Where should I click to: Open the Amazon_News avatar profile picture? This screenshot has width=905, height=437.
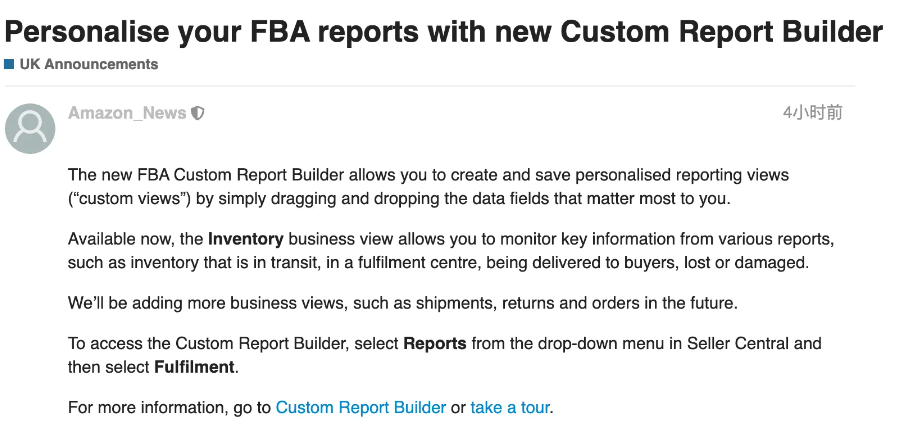(x=30, y=129)
